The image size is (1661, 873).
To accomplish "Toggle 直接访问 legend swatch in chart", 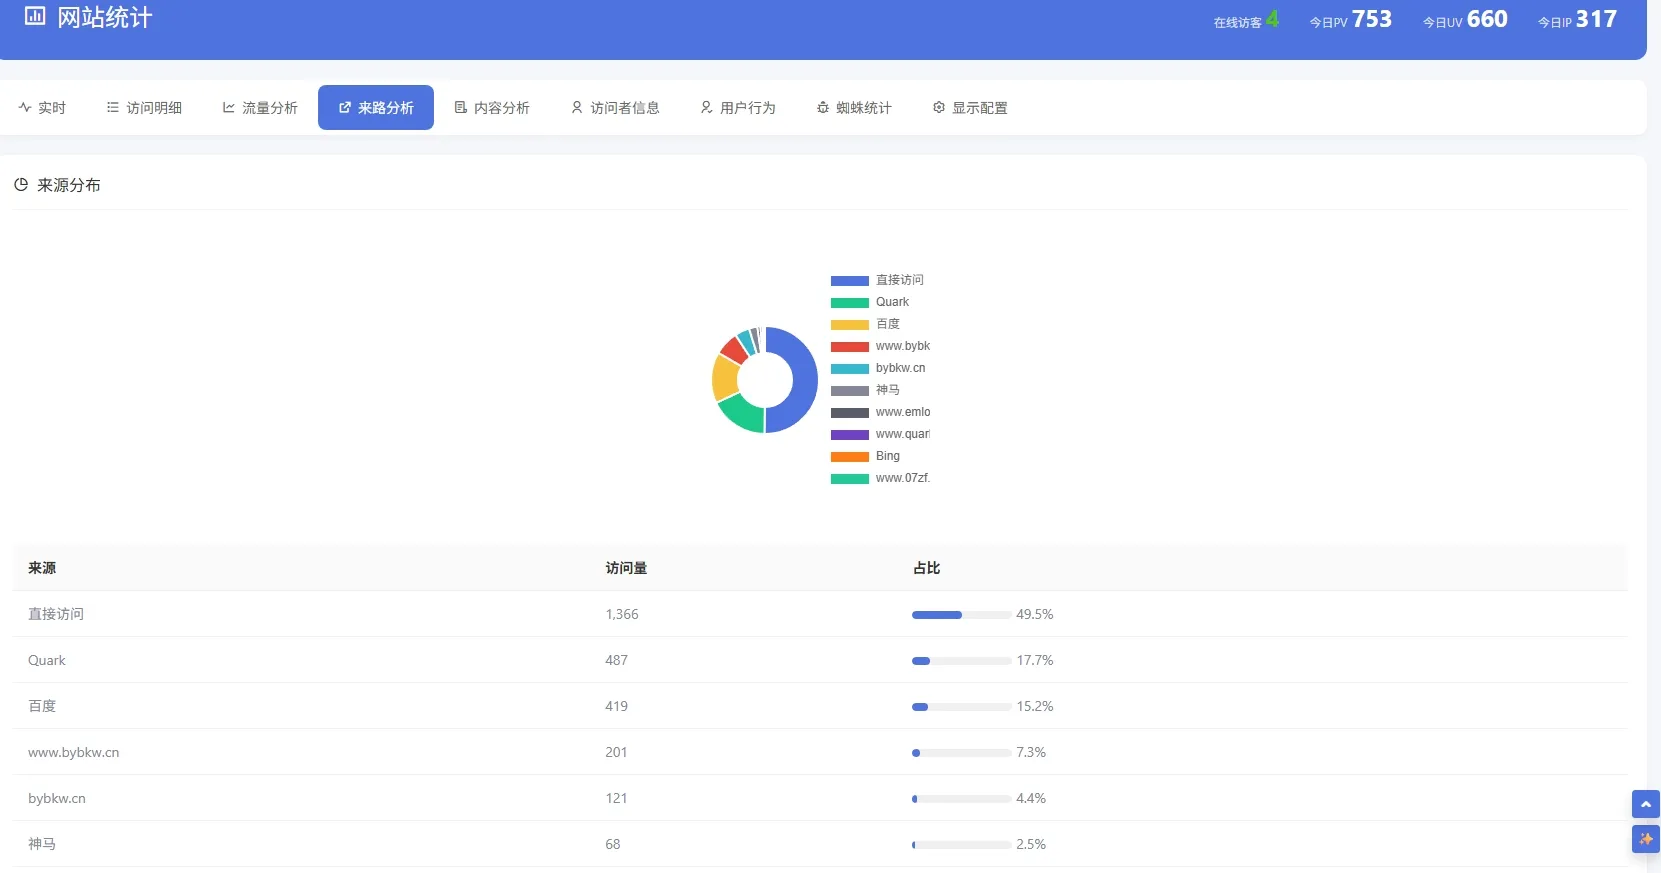I will tap(850, 281).
